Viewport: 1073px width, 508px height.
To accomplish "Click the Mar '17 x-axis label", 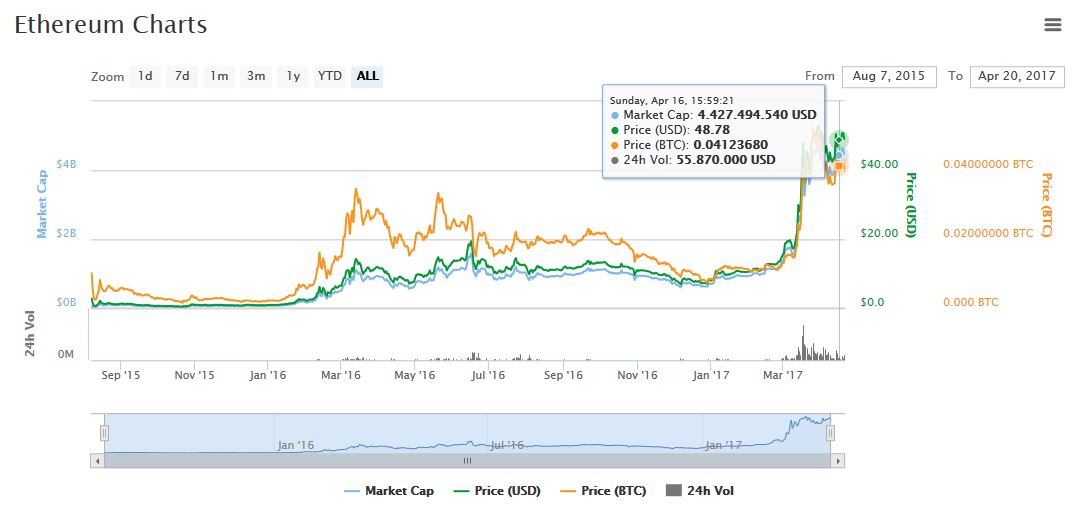I will pyautogui.click(x=784, y=375).
